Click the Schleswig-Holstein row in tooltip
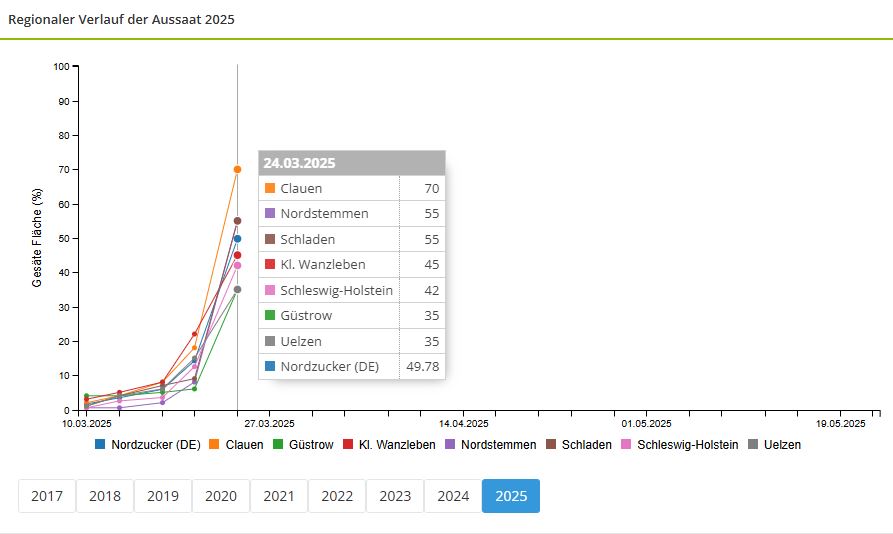 352,290
